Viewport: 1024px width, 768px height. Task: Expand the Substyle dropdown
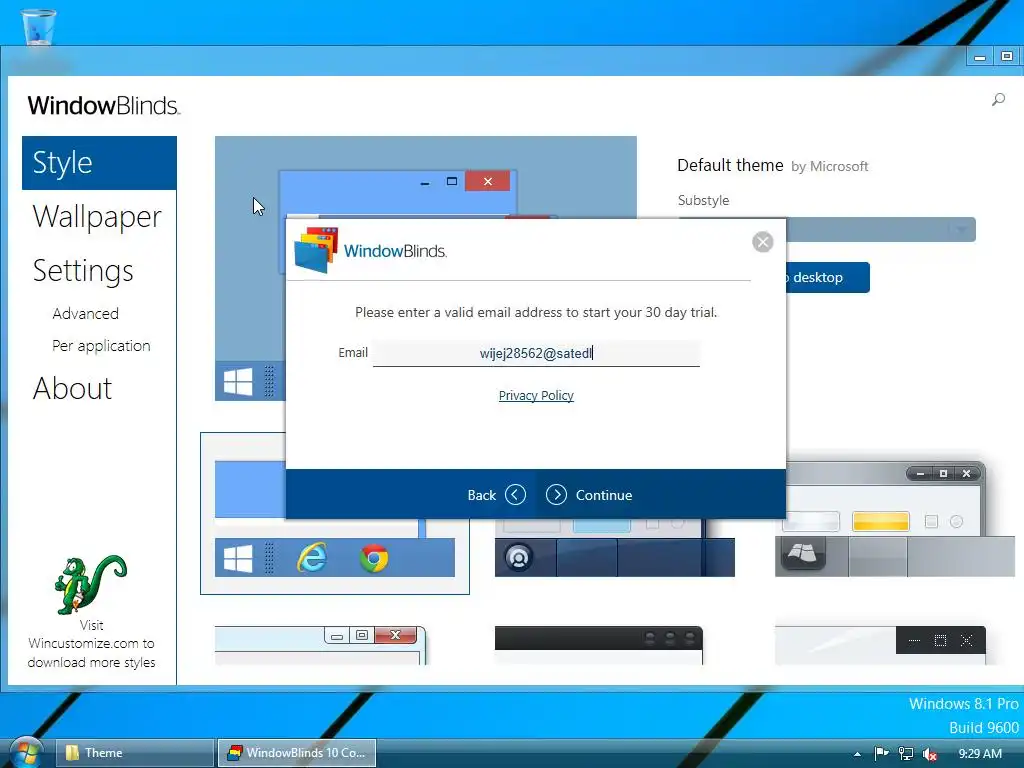[x=961, y=230]
